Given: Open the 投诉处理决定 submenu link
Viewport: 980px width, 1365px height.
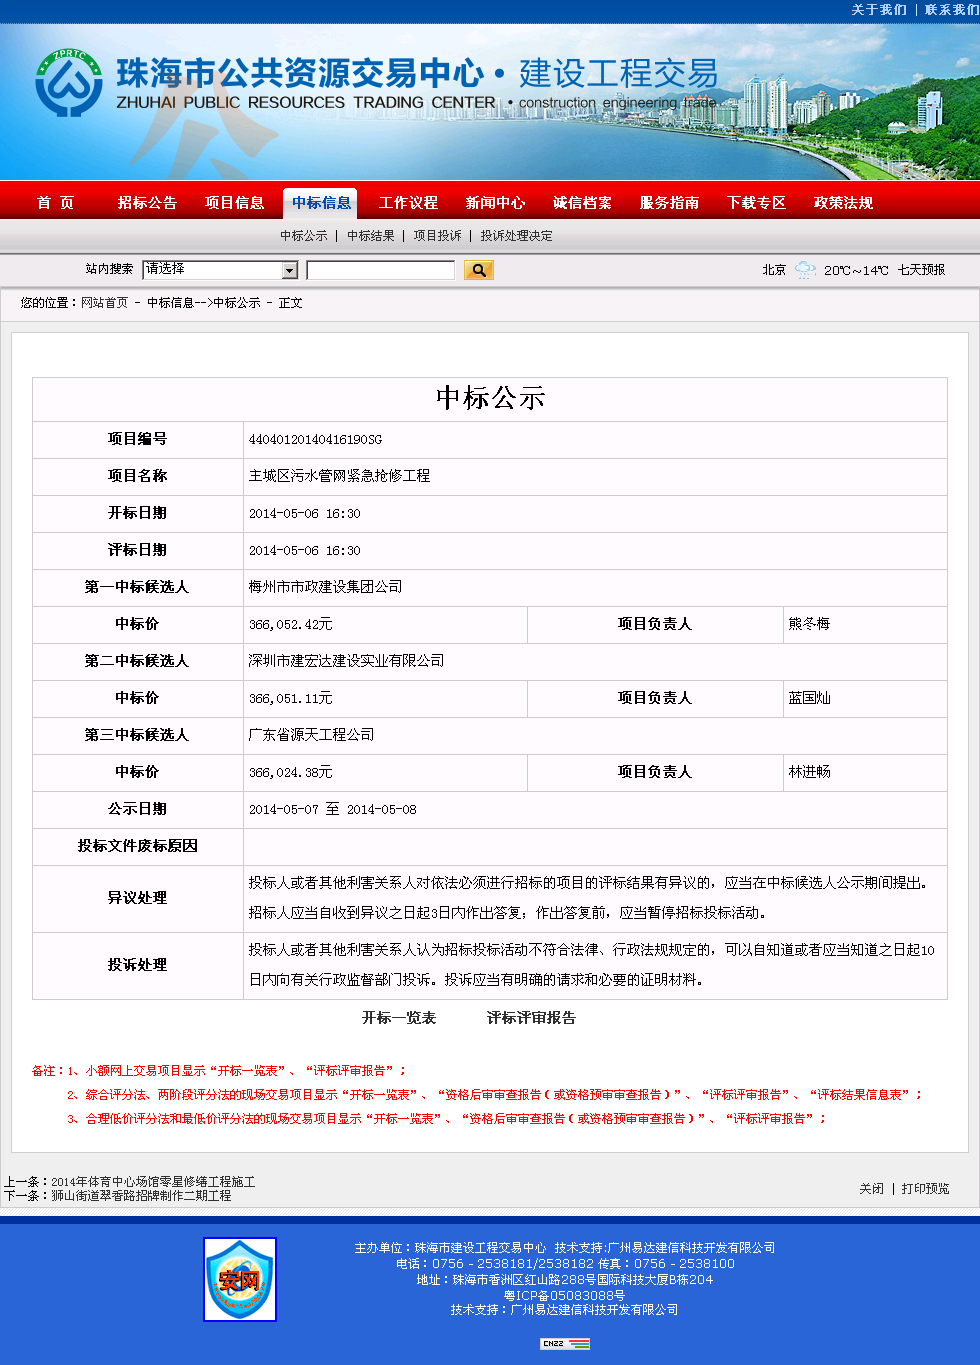Looking at the screenshot, I should [x=516, y=236].
